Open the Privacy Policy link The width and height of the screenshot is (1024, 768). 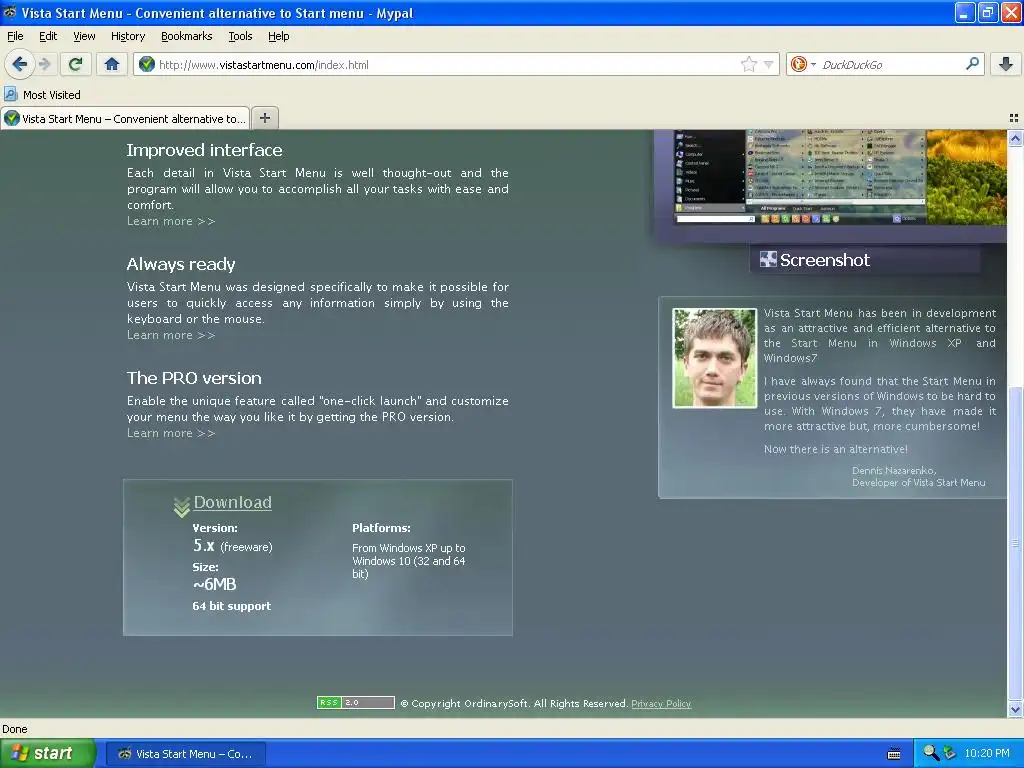click(661, 703)
